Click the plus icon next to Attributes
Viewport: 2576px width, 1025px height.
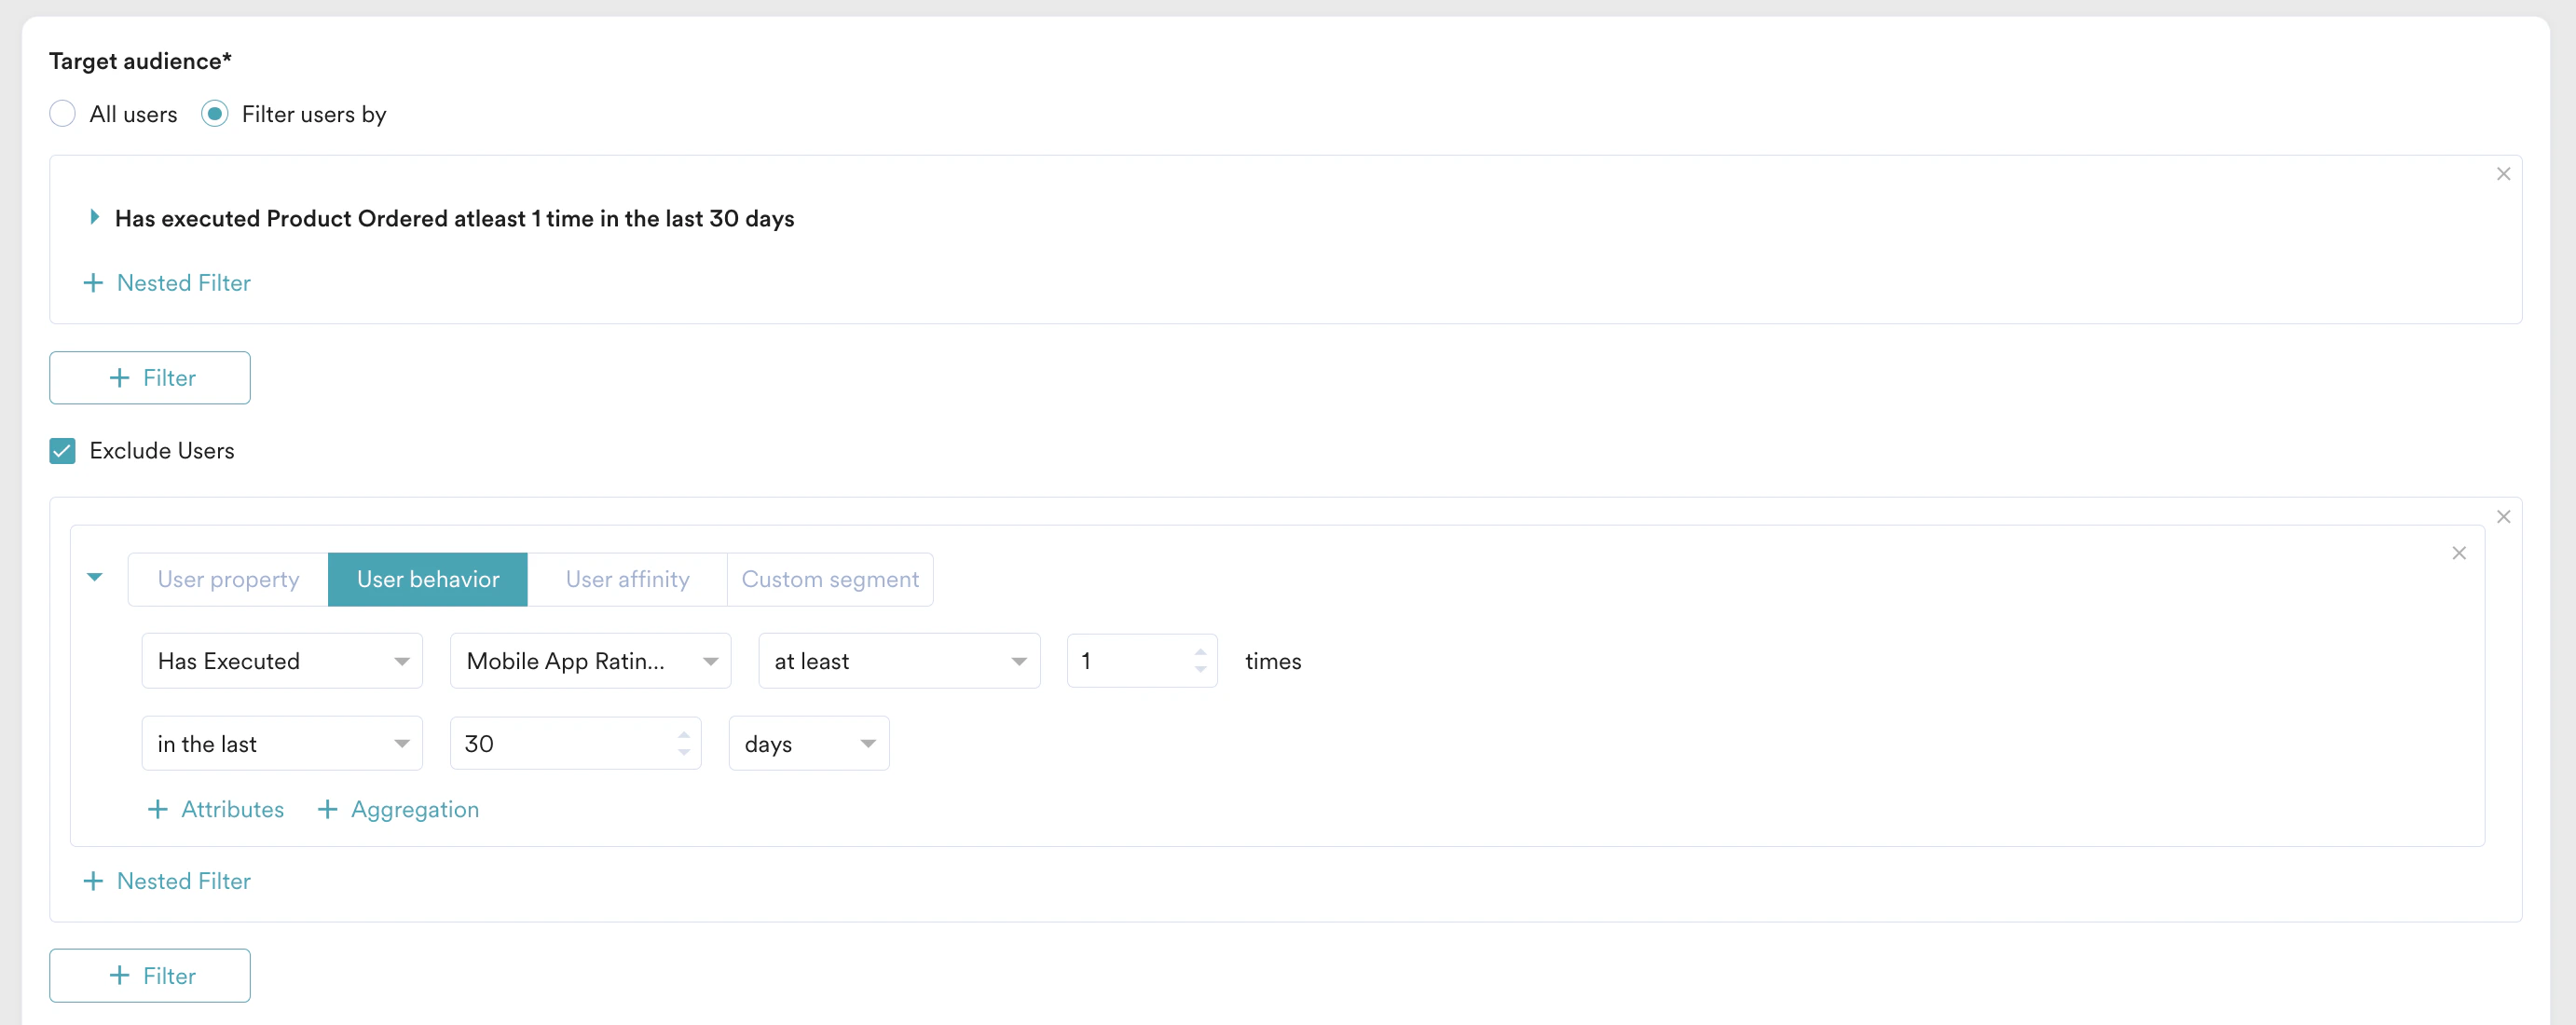tap(158, 809)
